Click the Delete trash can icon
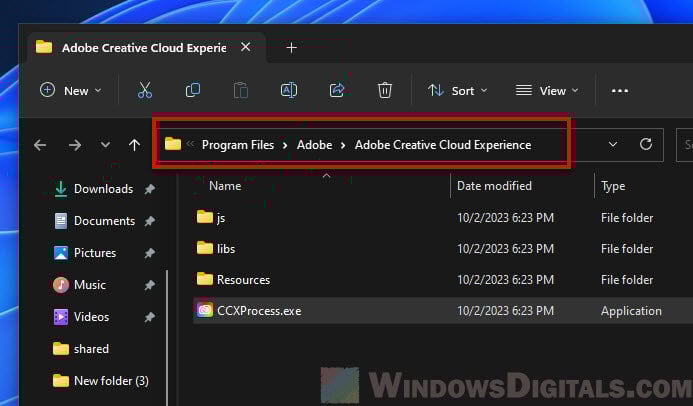Viewport: 693px width, 406px height. 385,90
